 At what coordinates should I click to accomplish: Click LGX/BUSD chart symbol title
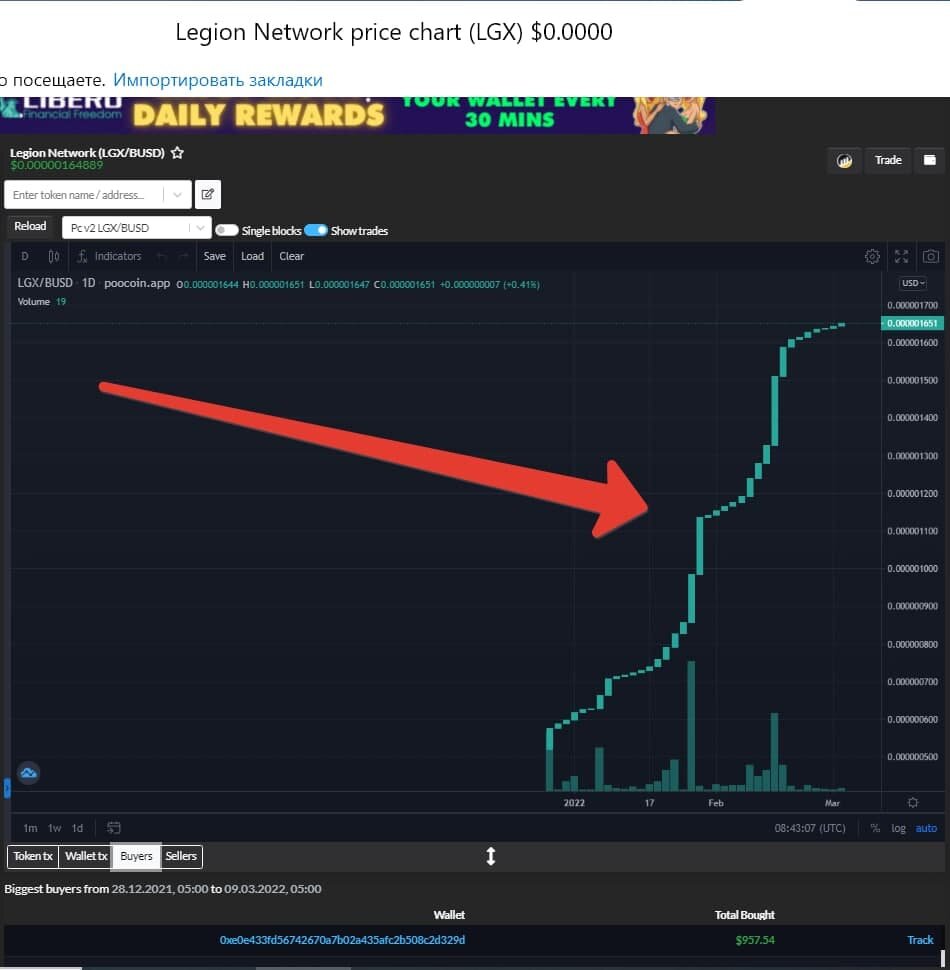coord(45,283)
